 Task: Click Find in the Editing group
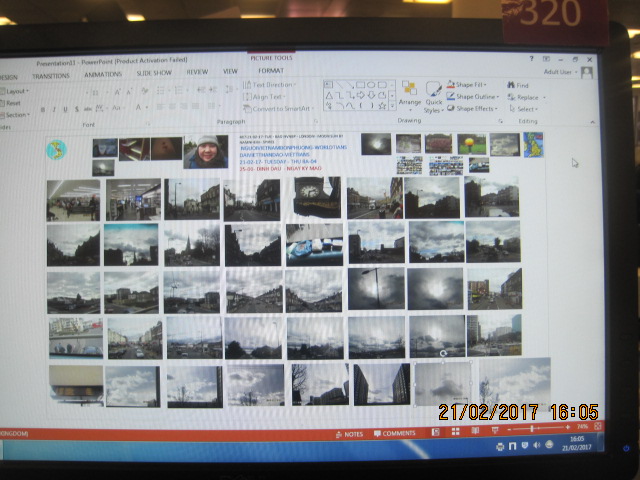click(x=518, y=85)
